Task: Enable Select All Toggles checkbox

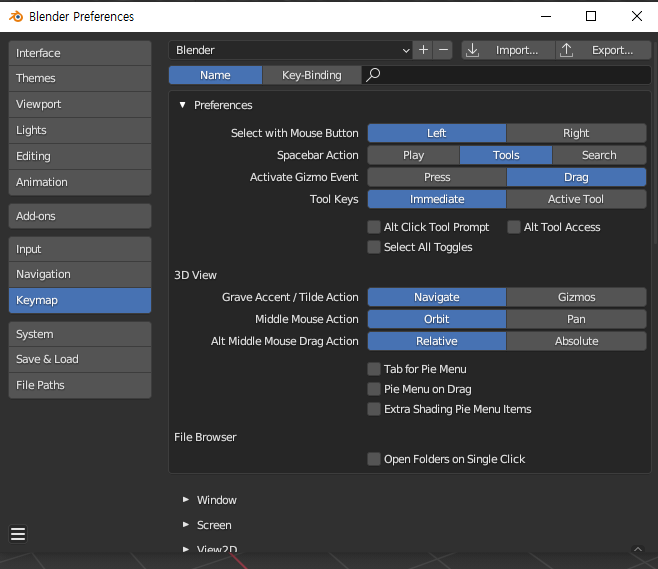Action: pyautogui.click(x=373, y=247)
